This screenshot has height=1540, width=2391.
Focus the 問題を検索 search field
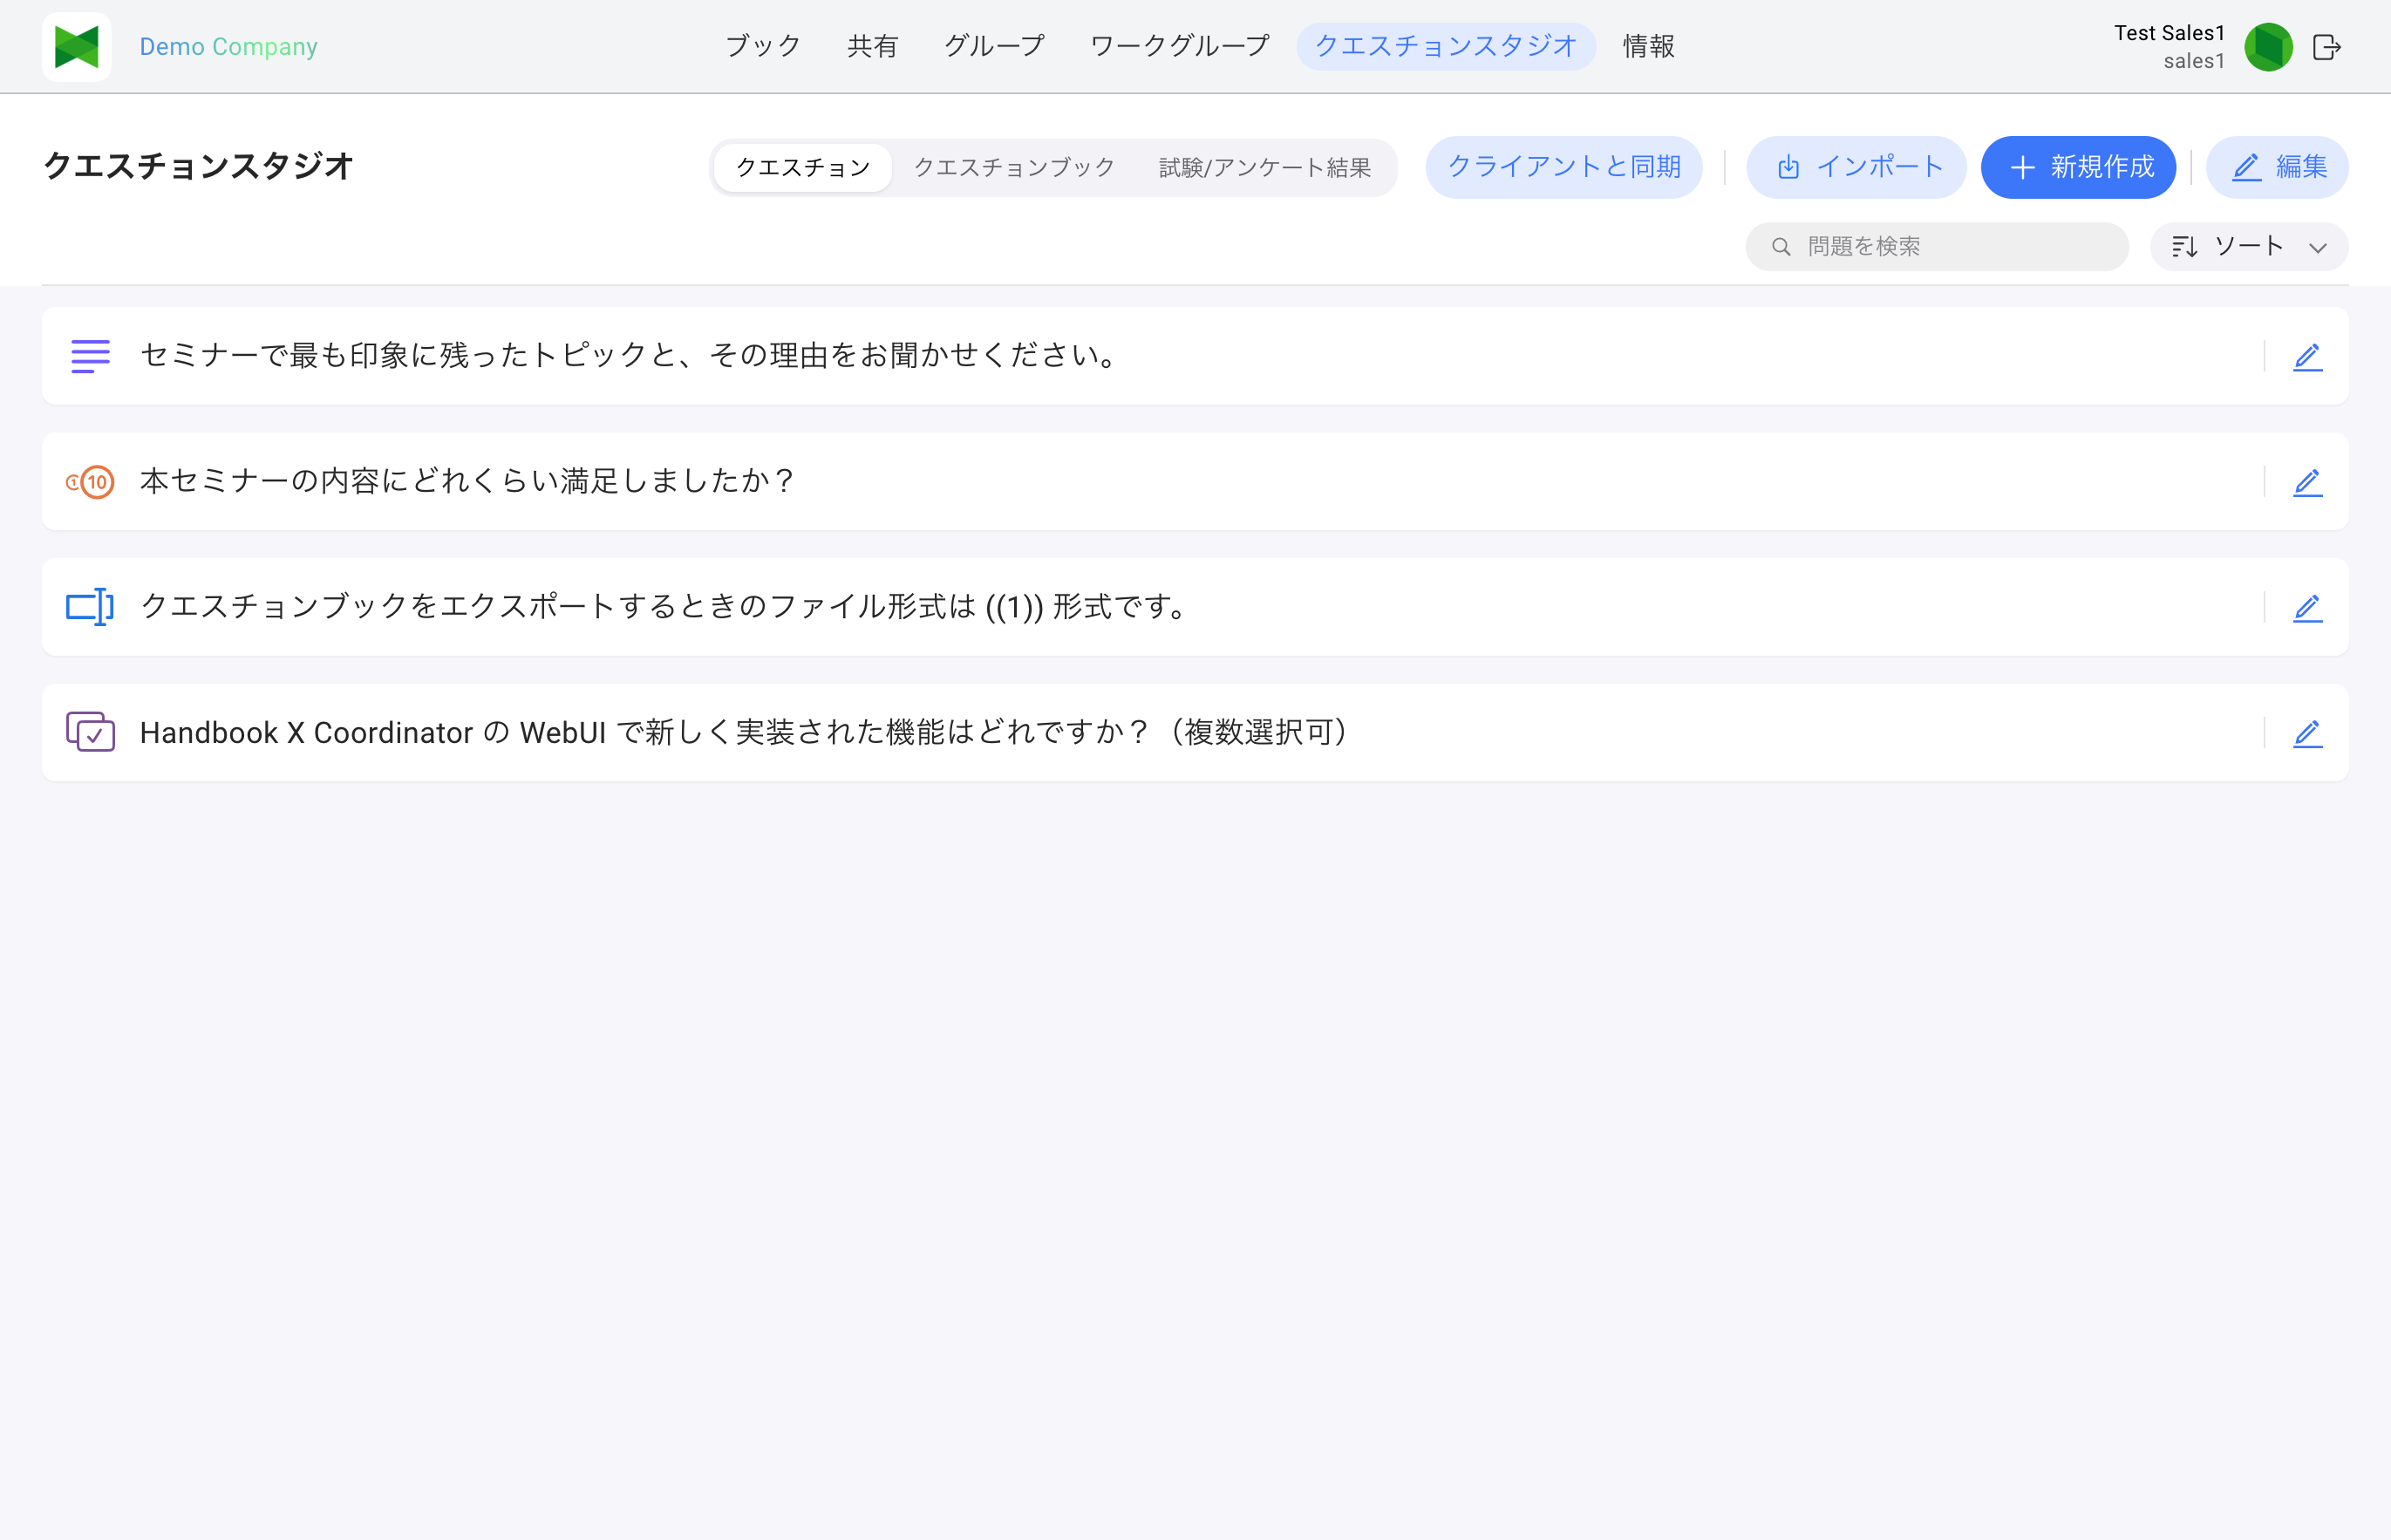1937,246
